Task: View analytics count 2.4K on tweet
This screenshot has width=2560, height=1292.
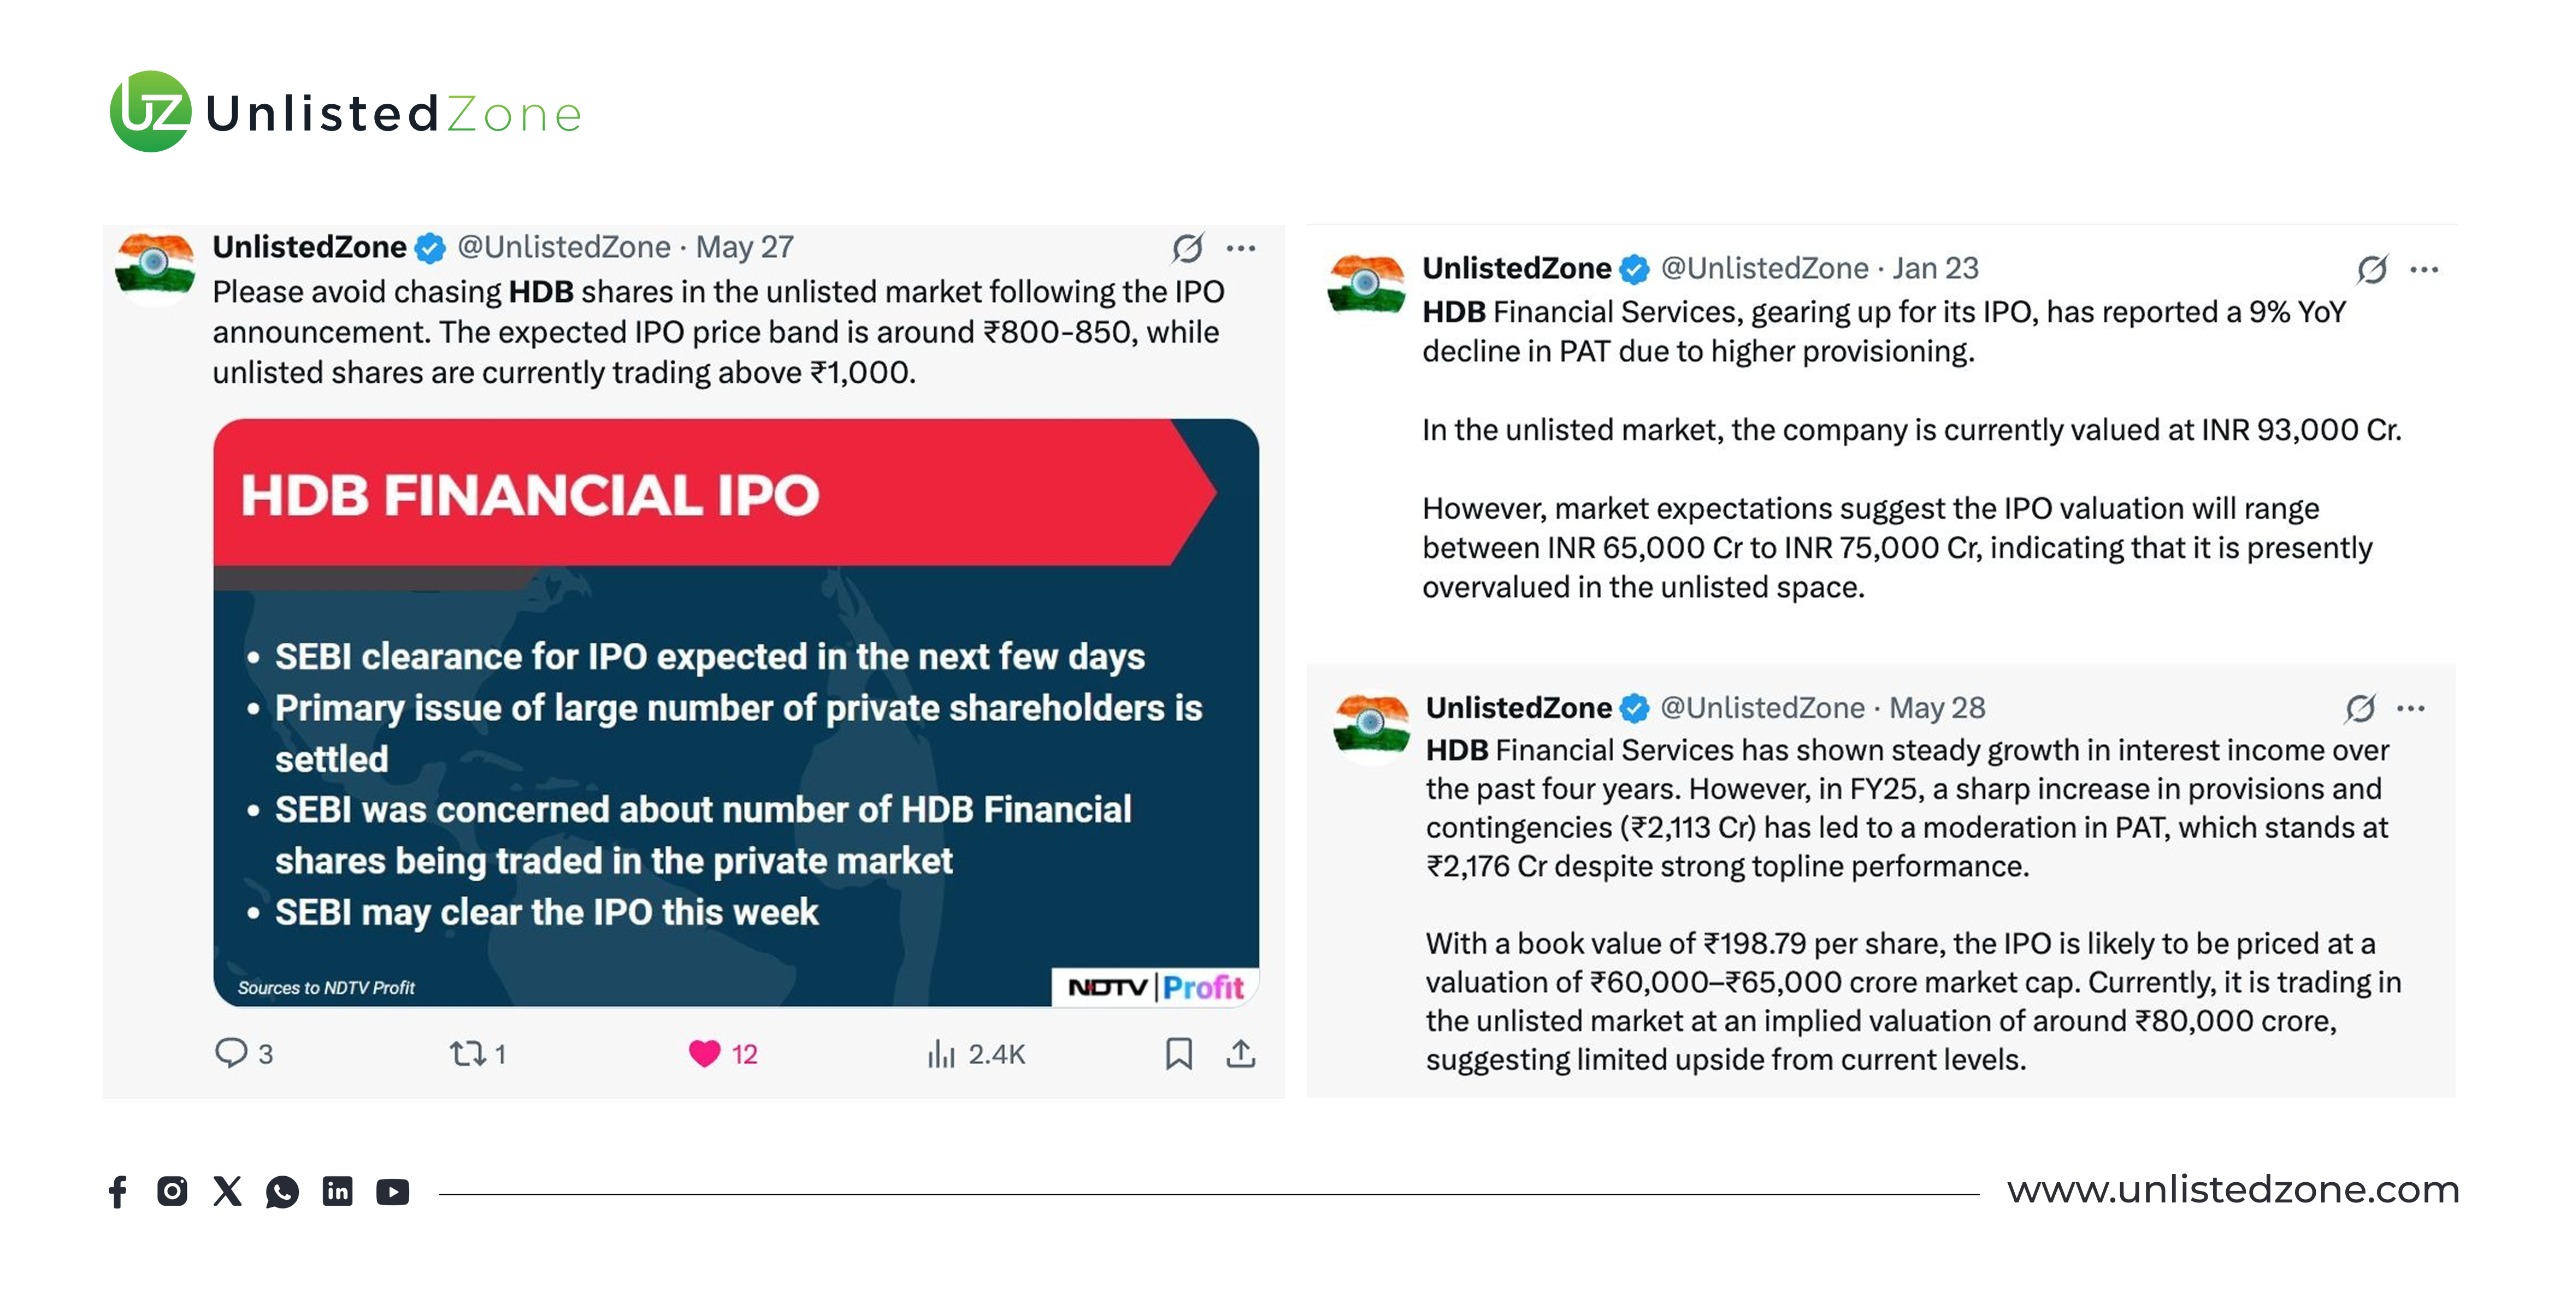Action: point(976,1053)
